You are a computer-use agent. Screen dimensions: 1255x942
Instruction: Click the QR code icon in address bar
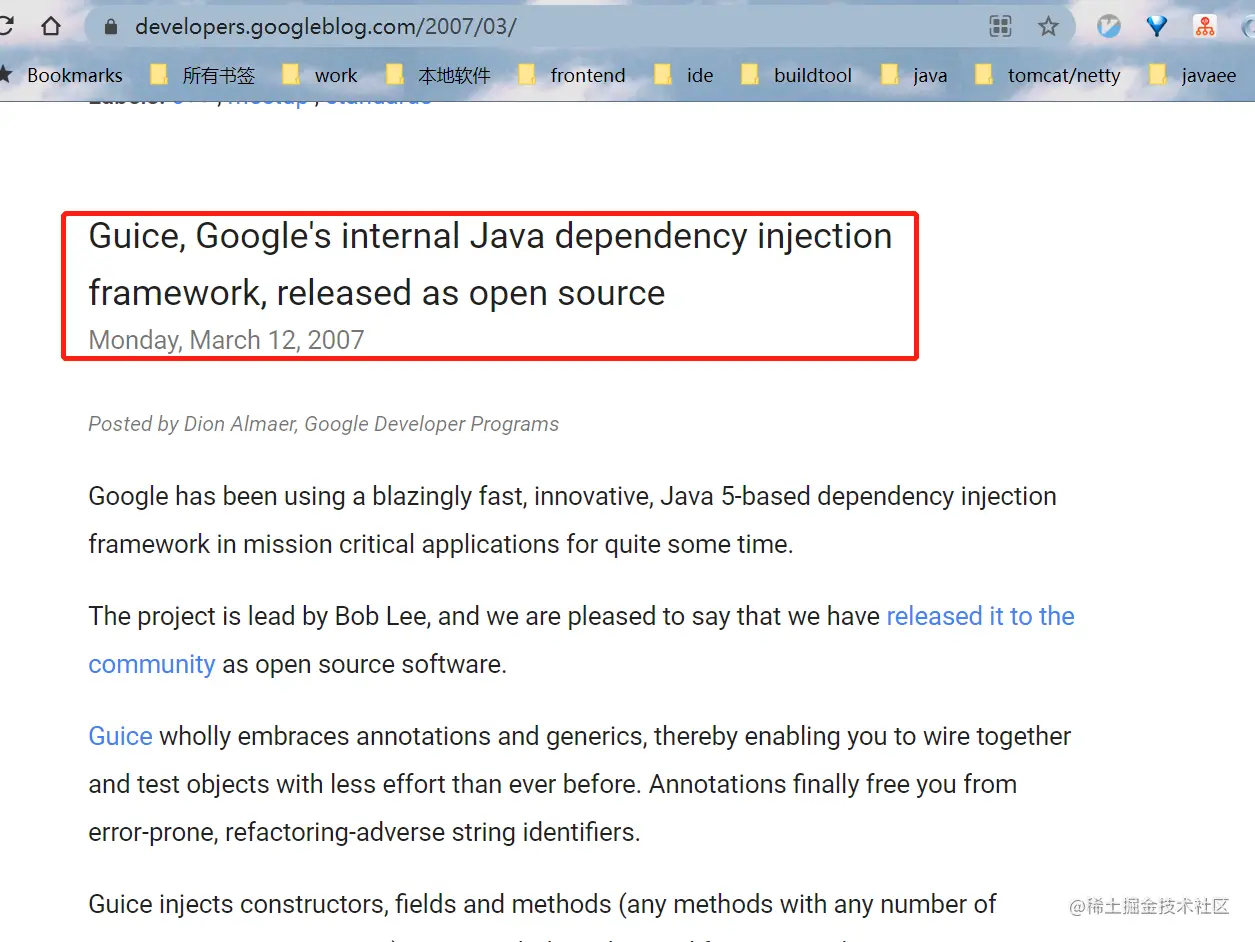tap(1000, 27)
